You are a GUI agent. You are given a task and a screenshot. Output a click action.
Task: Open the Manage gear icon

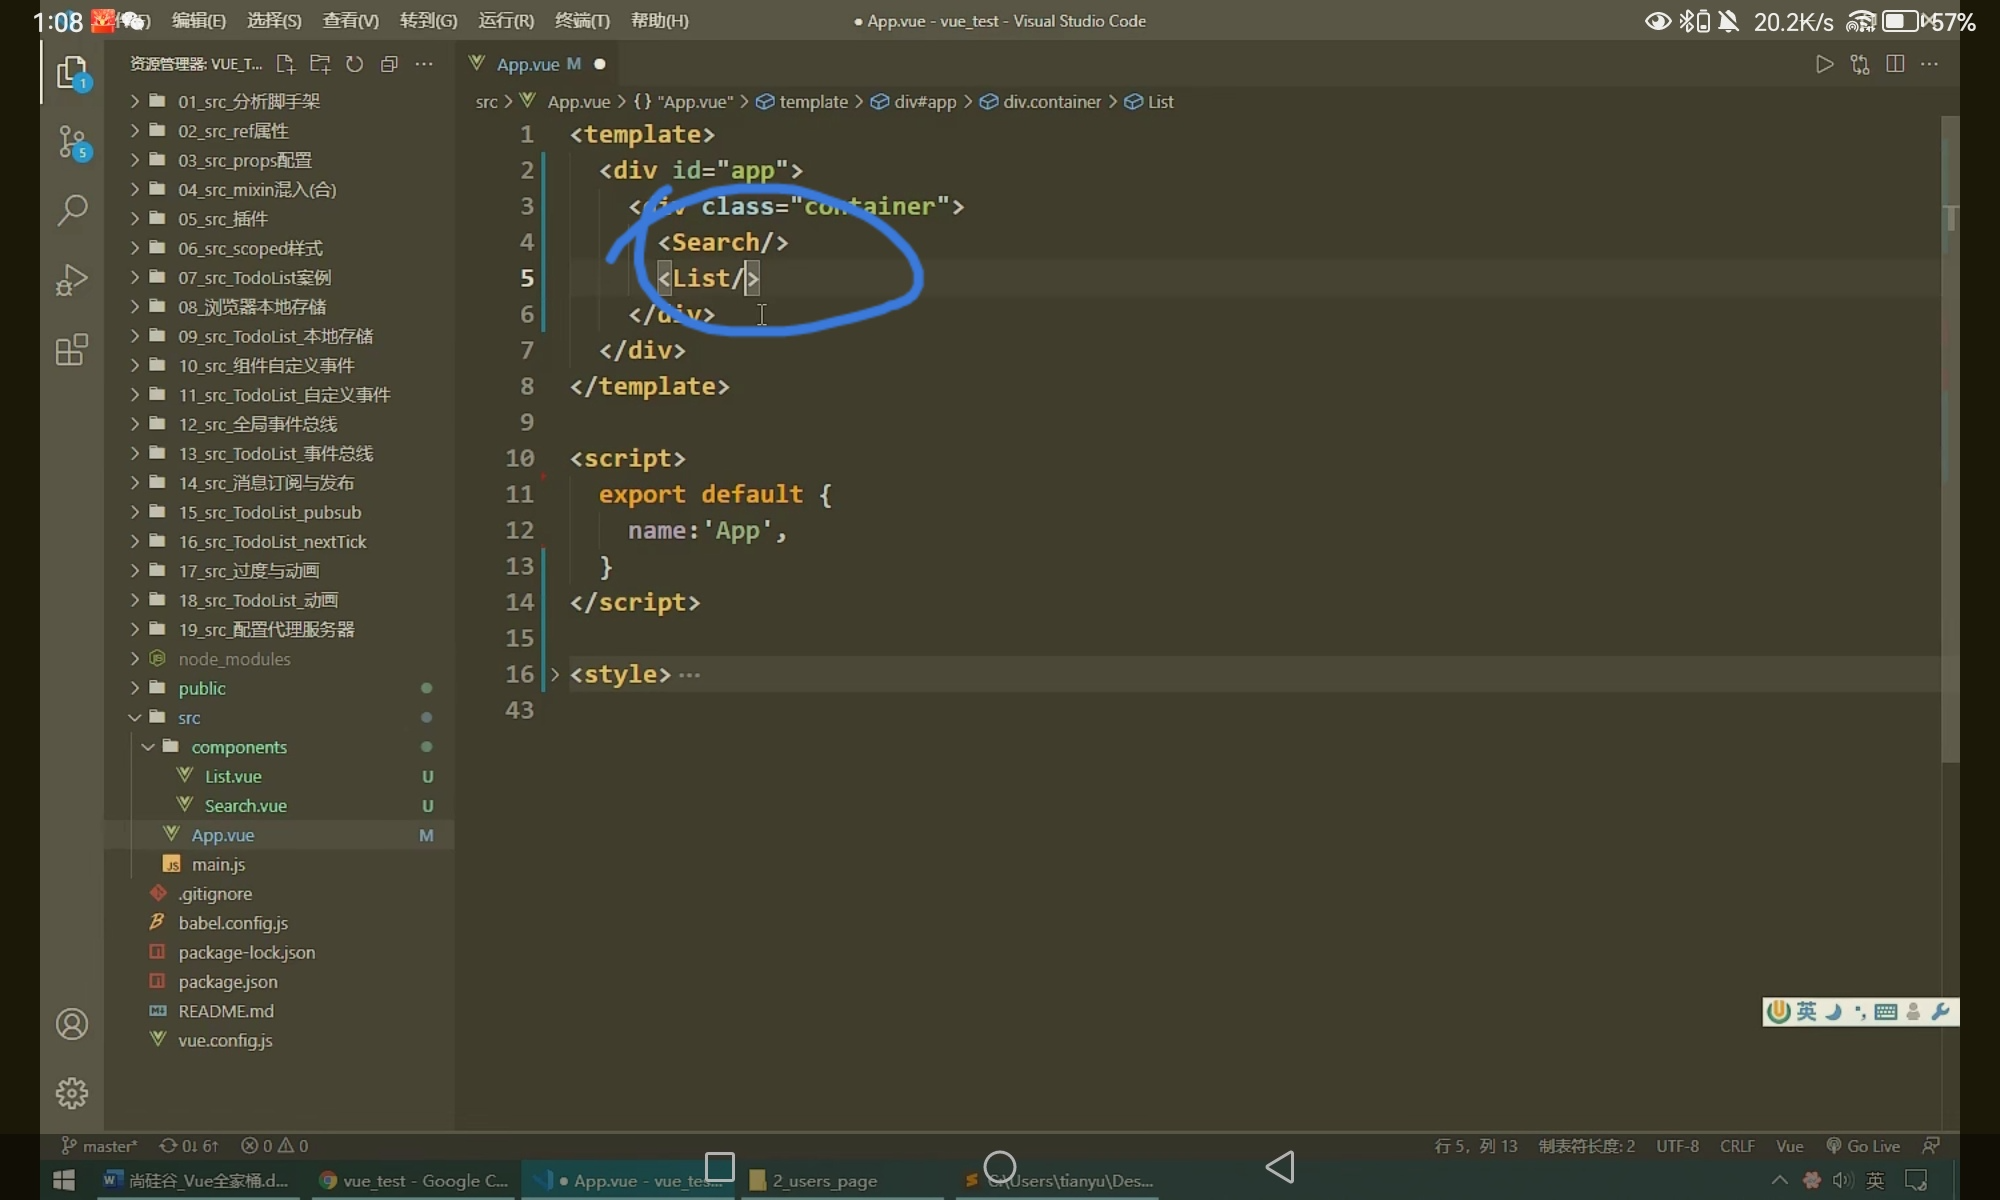coord(72,1093)
